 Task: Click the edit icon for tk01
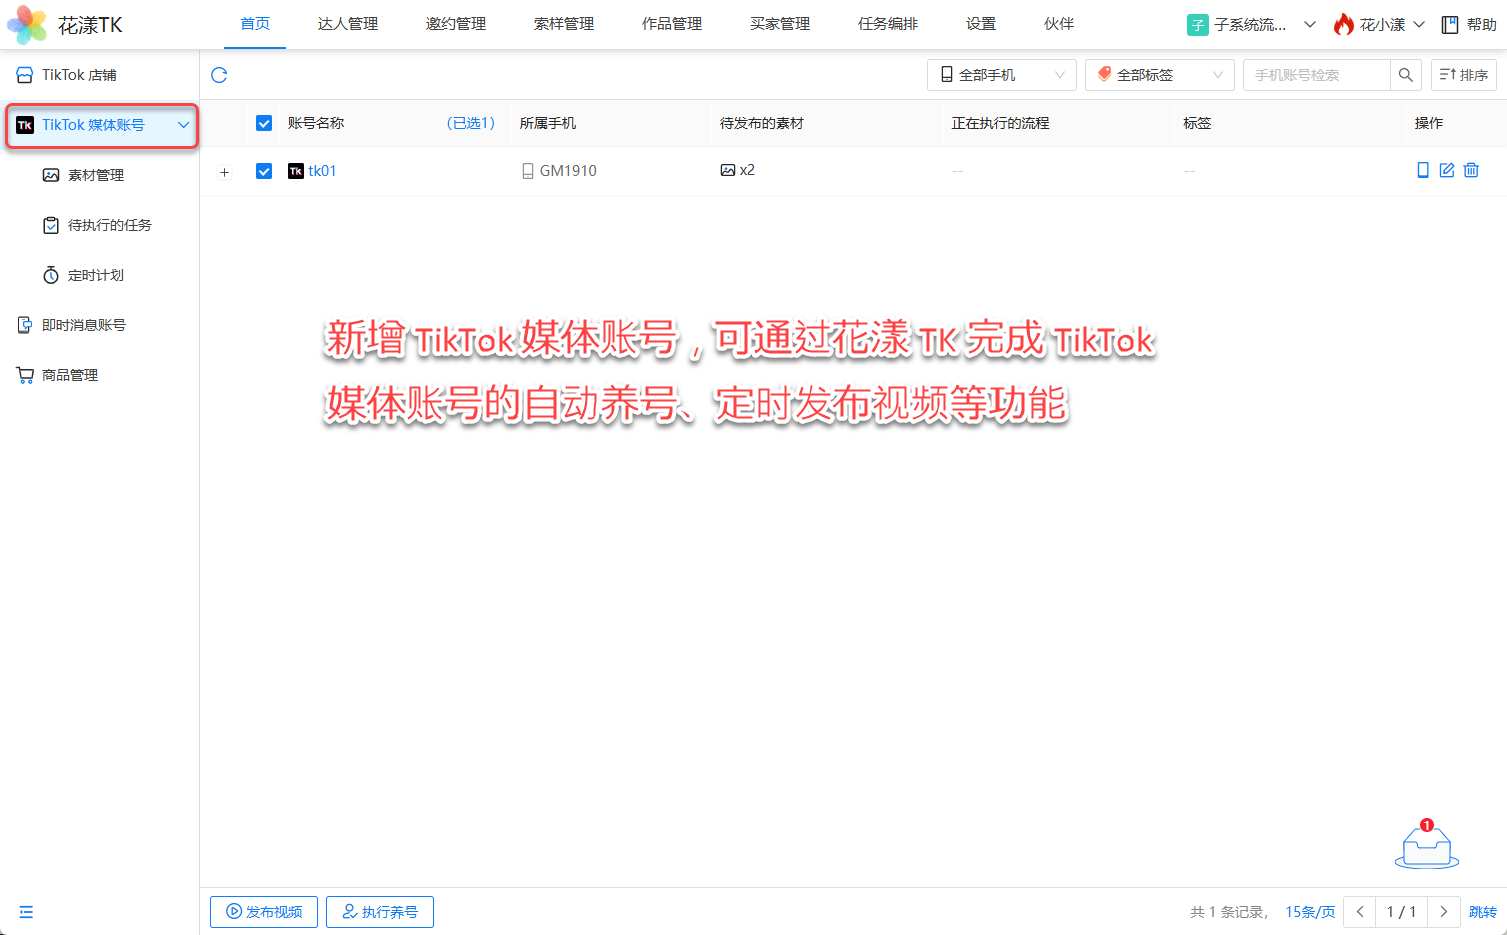[x=1447, y=170]
